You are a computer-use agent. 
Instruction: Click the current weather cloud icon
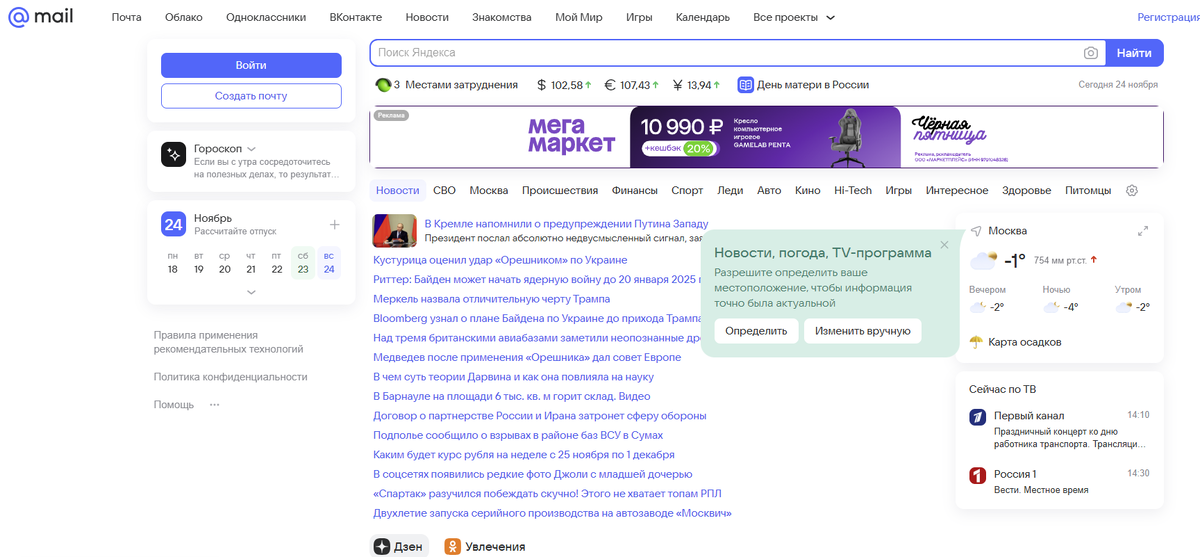click(x=983, y=262)
